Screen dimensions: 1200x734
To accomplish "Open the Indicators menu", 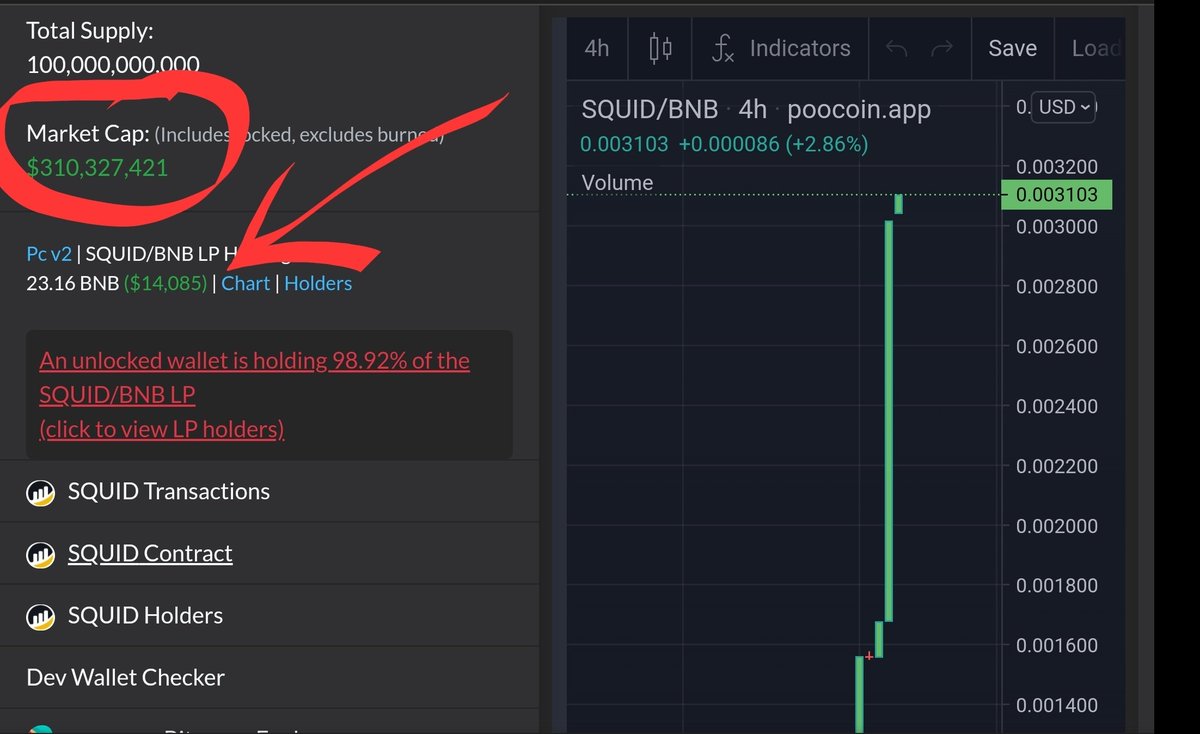I will tap(781, 48).
